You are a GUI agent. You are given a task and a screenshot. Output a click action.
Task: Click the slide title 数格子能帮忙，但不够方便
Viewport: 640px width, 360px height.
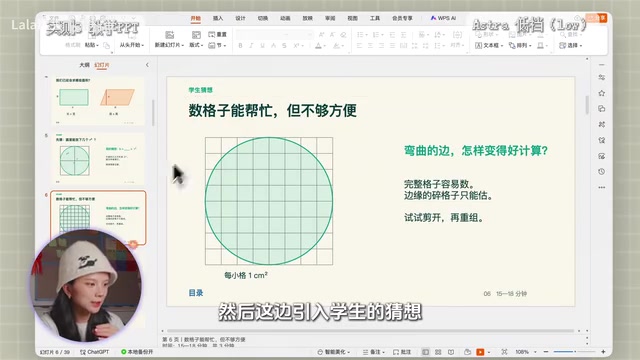[x=273, y=110]
